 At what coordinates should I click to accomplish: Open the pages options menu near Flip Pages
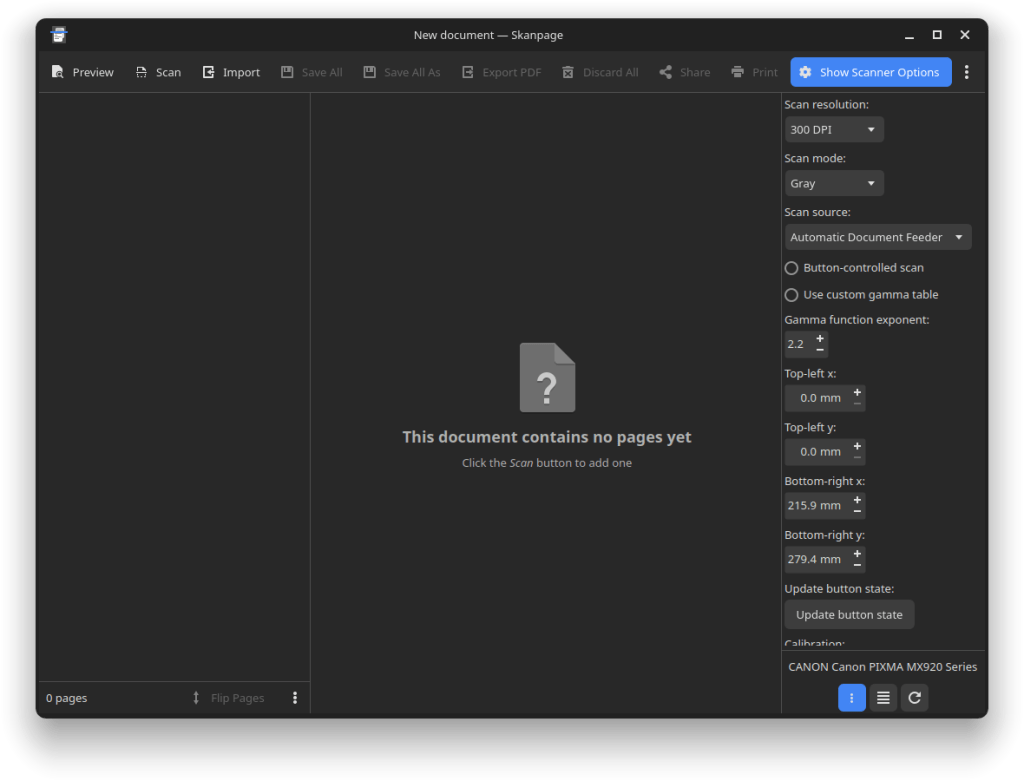(295, 697)
